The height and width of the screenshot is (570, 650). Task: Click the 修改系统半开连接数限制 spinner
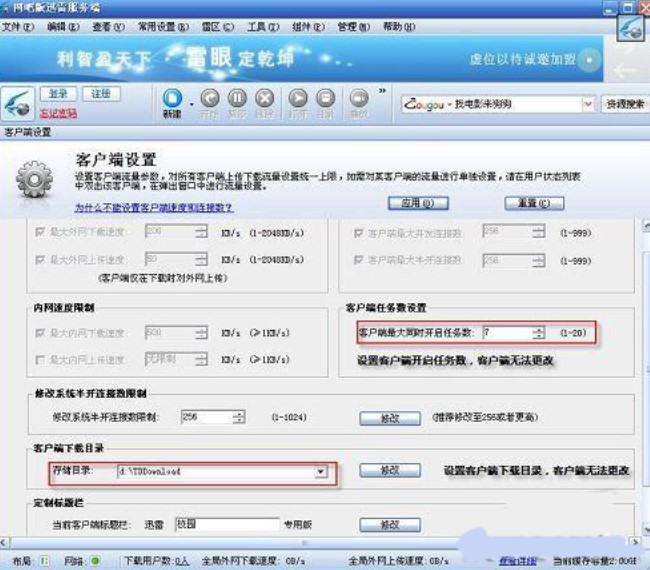coord(238,417)
